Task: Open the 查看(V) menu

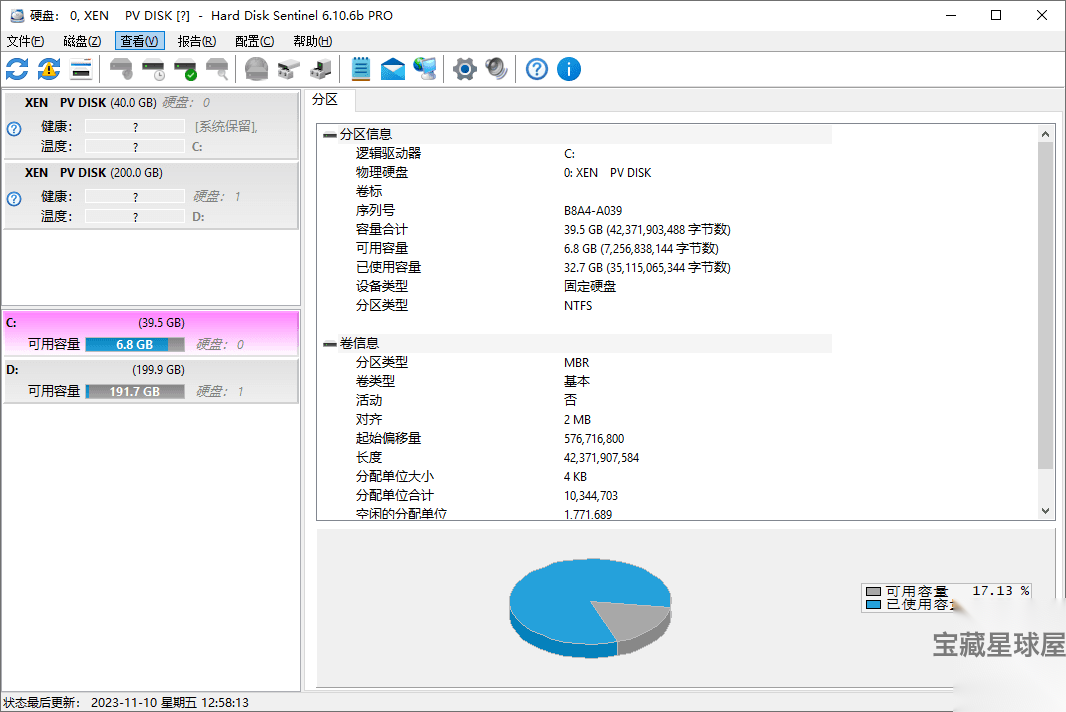Action: [x=139, y=41]
